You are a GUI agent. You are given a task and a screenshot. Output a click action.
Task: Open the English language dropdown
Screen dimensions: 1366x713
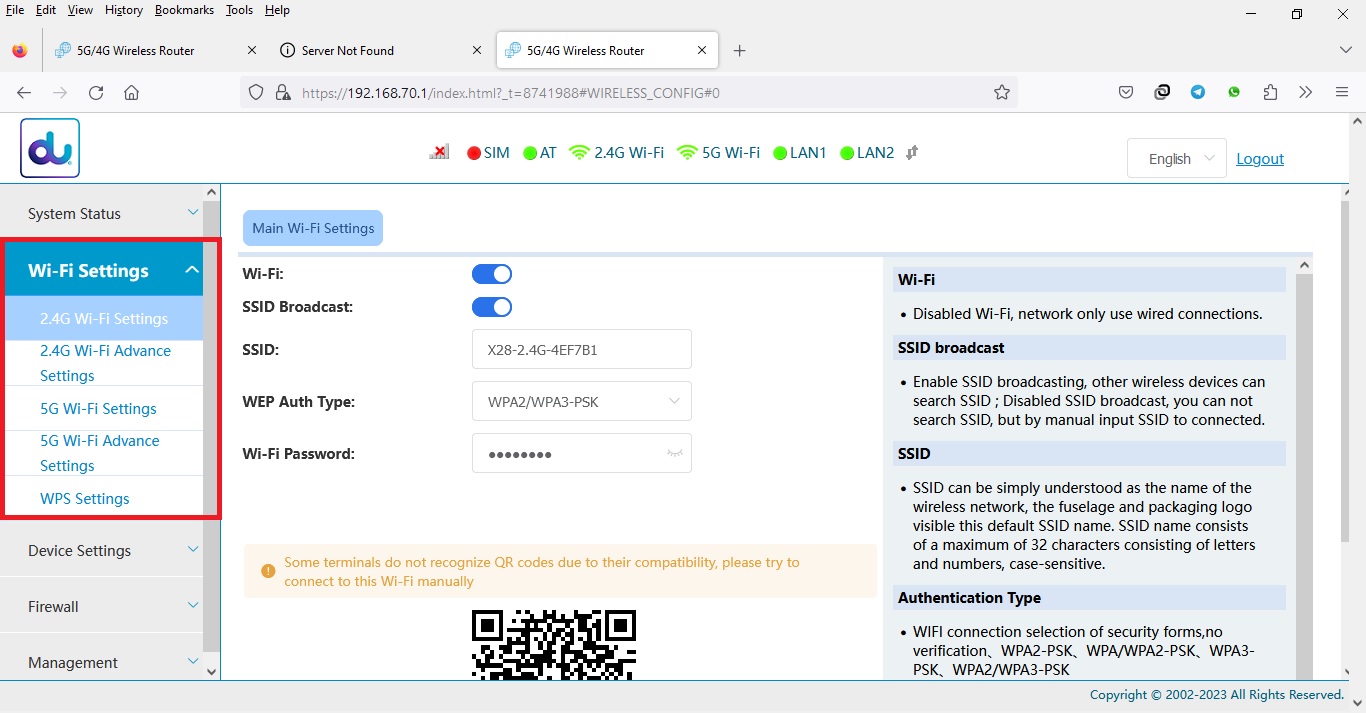[1176, 159]
